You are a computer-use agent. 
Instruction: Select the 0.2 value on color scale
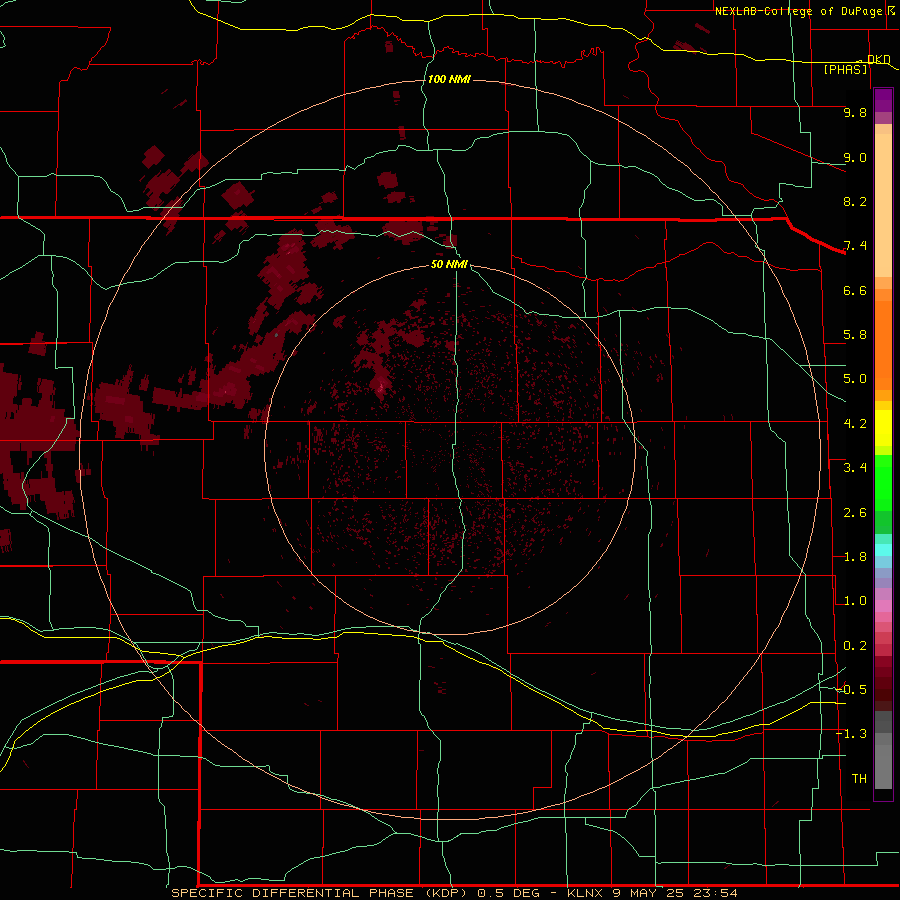855,646
